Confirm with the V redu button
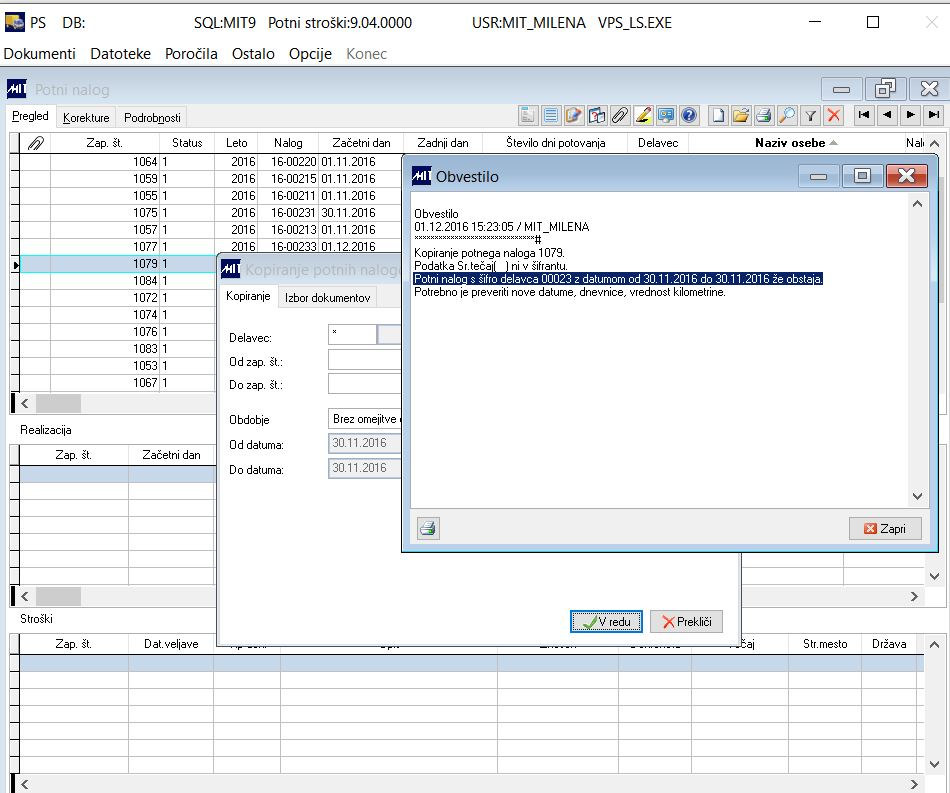The width and height of the screenshot is (950, 793). (x=606, y=622)
